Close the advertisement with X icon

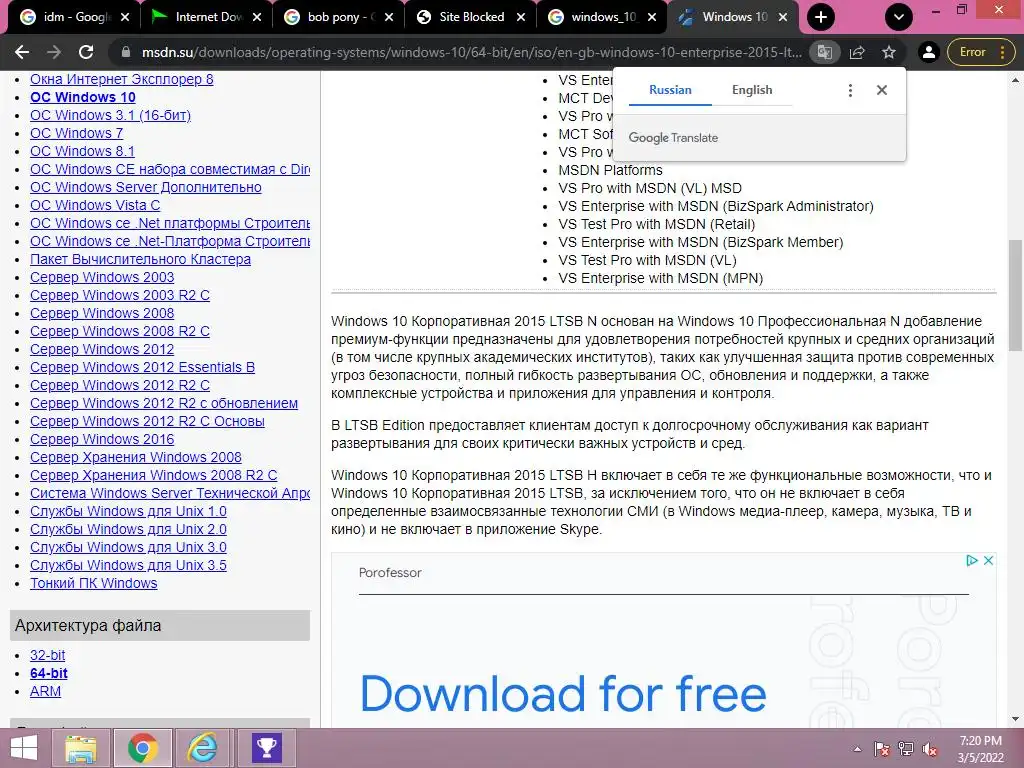point(989,560)
